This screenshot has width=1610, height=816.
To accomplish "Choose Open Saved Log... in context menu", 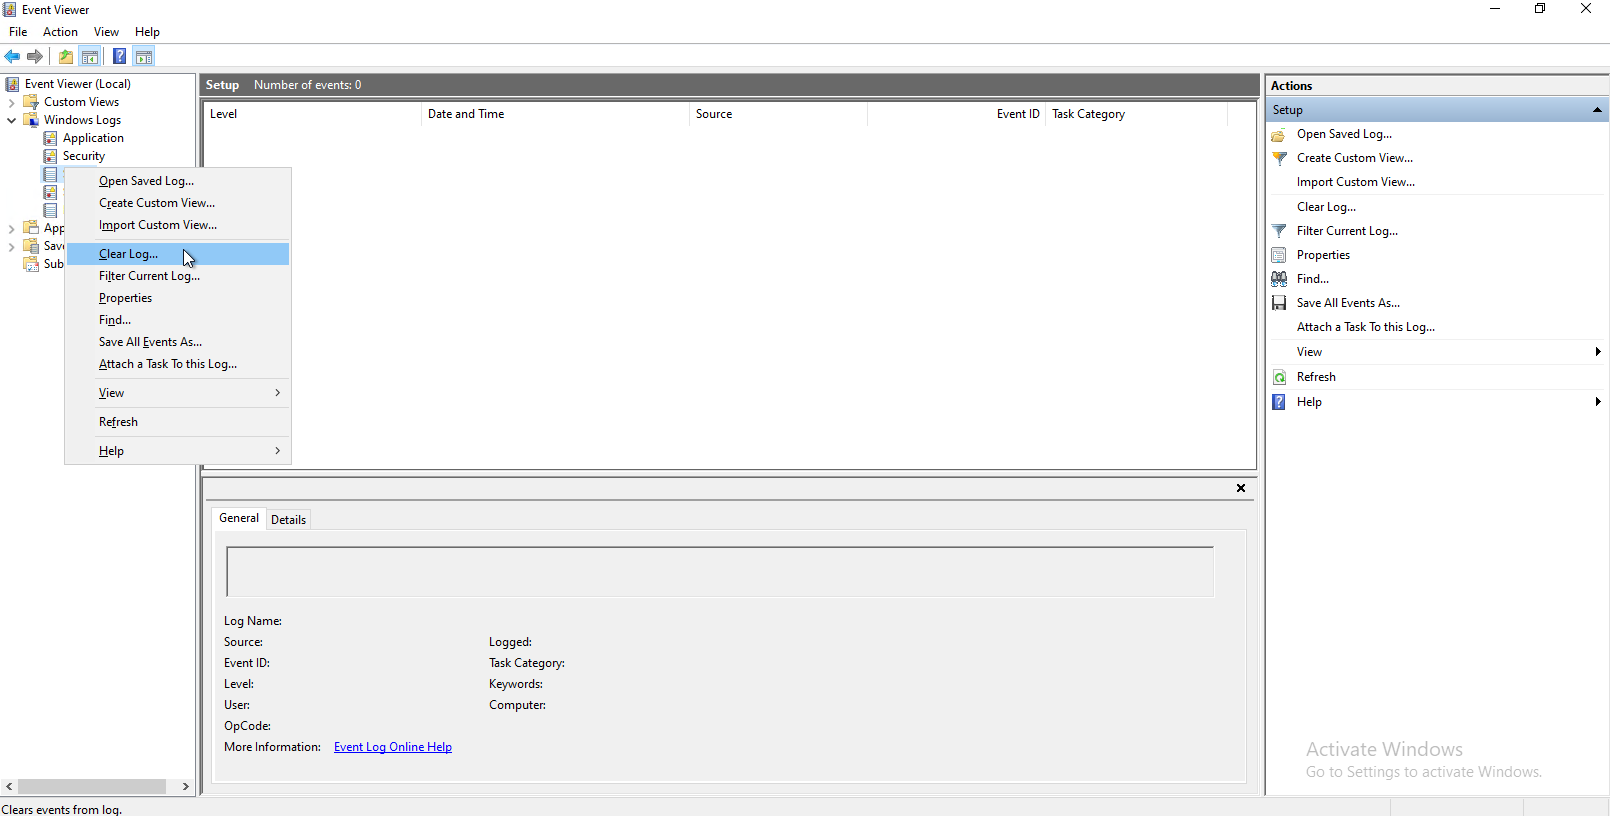I will (x=178, y=181).
